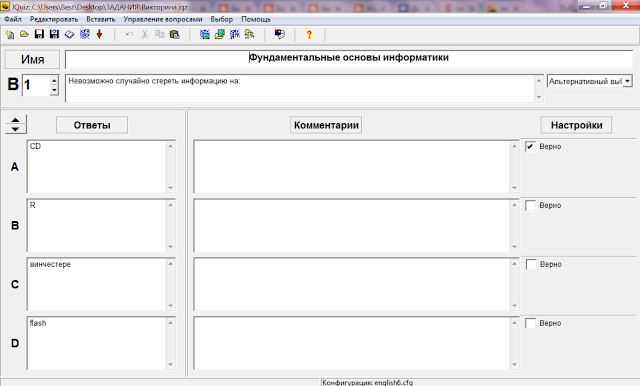Click the Комментарии button
The width and height of the screenshot is (640, 386).
point(326,125)
